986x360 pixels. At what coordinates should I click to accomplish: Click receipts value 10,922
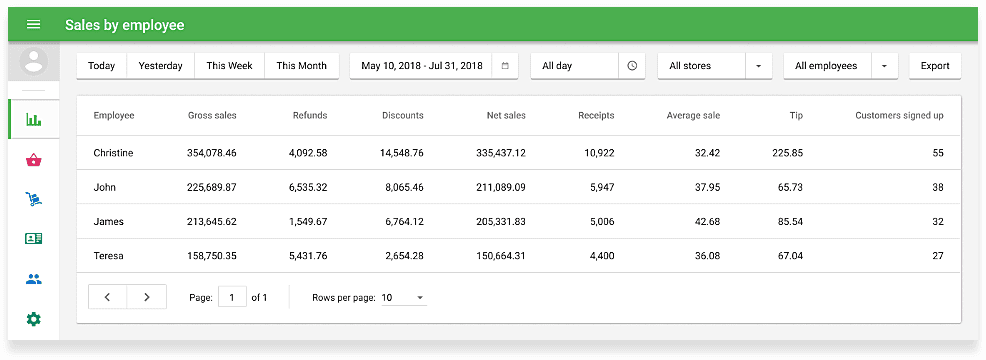pos(599,153)
